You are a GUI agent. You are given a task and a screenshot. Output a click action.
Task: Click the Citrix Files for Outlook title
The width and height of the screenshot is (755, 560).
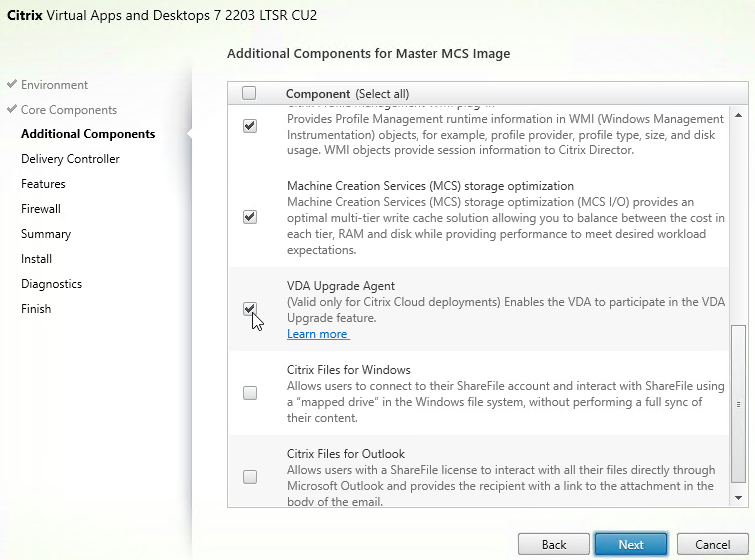[346, 454]
